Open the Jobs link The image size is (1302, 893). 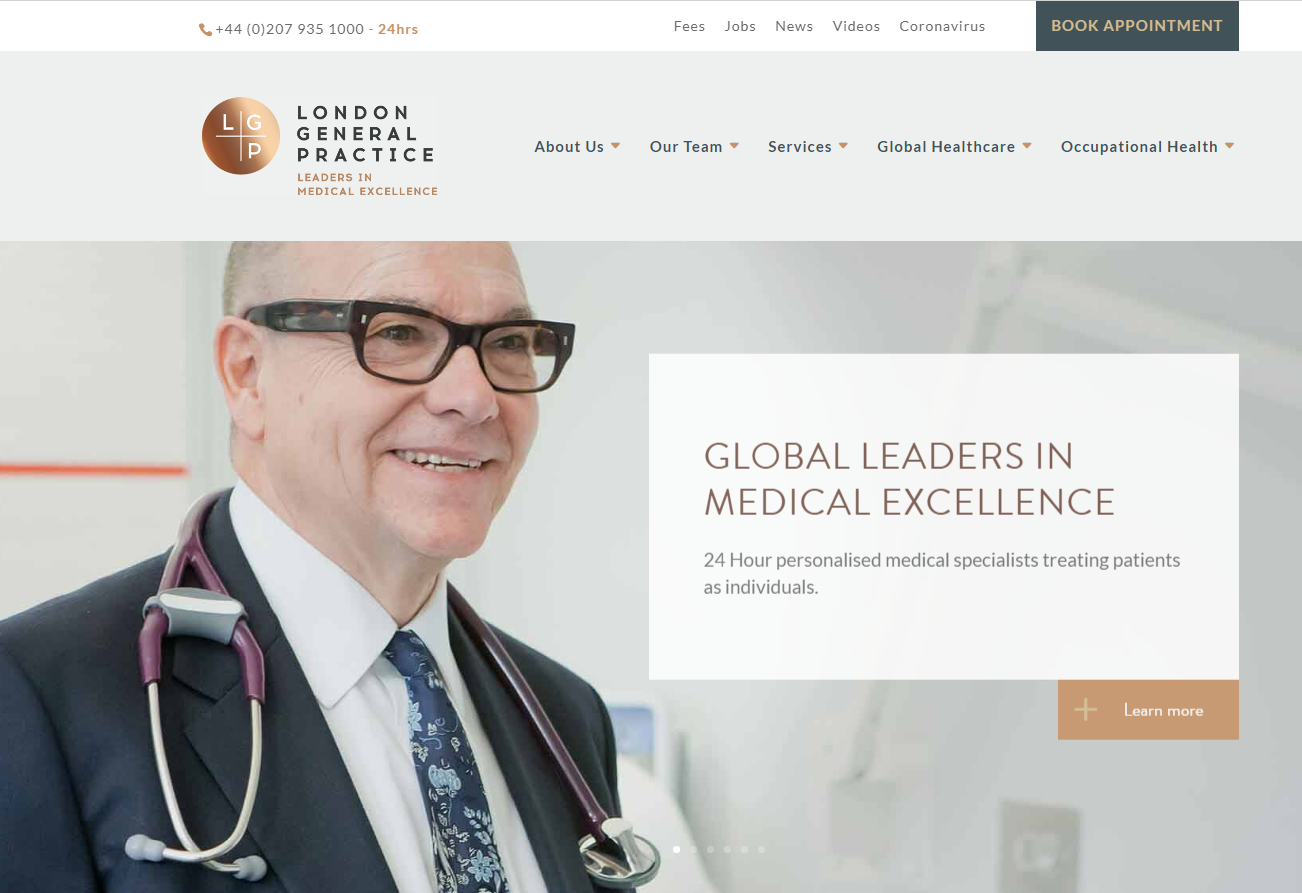tap(740, 27)
